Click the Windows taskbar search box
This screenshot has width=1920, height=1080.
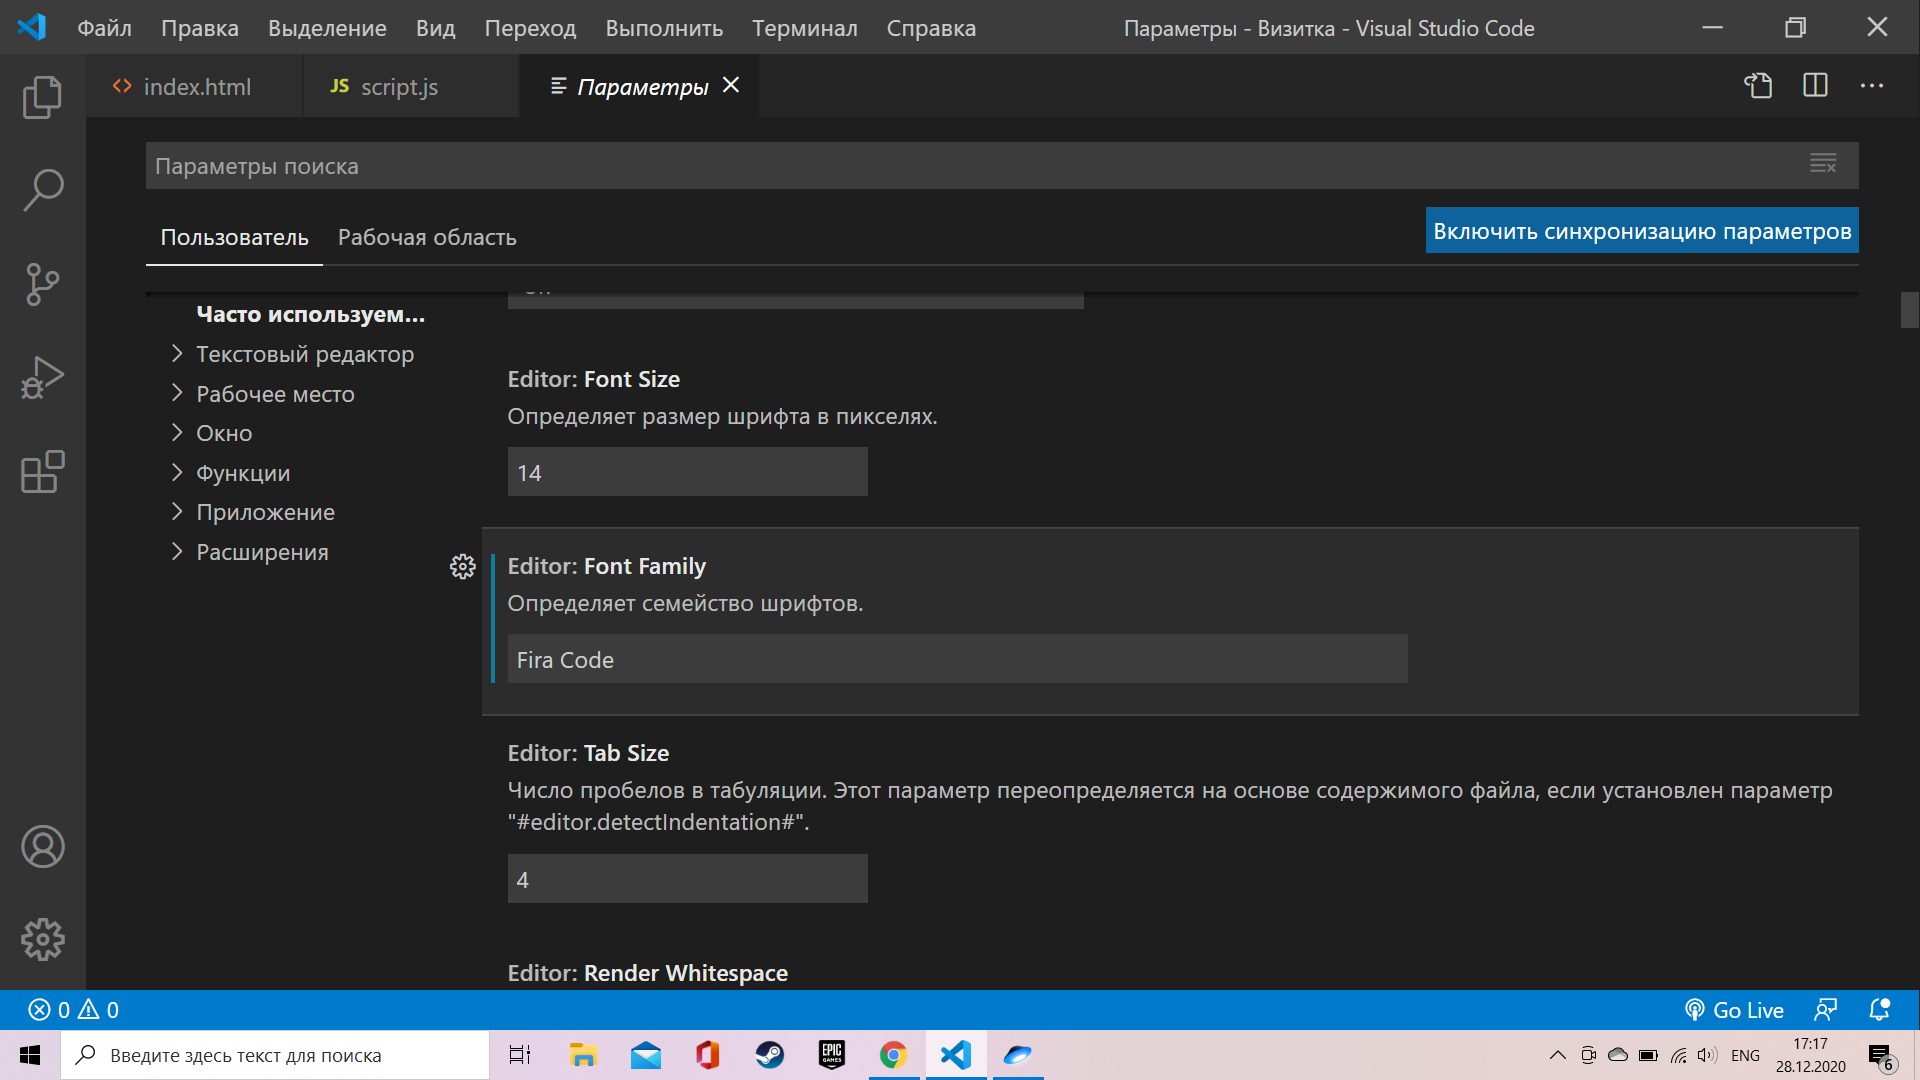click(x=275, y=1055)
